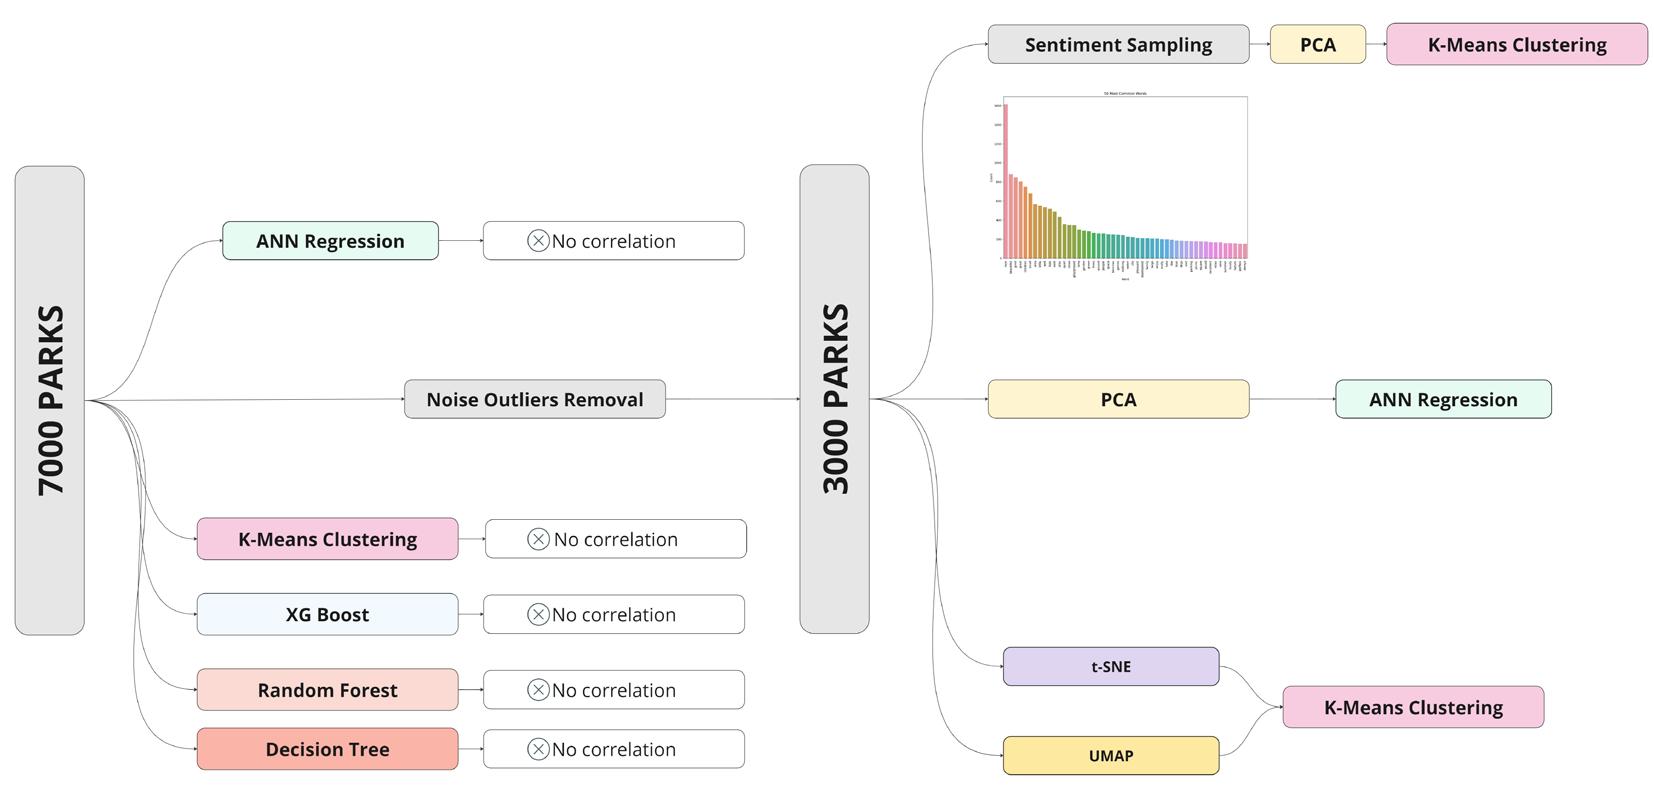
Task: Select the ANN Regression node fed by PCA
Action: [x=1442, y=399]
